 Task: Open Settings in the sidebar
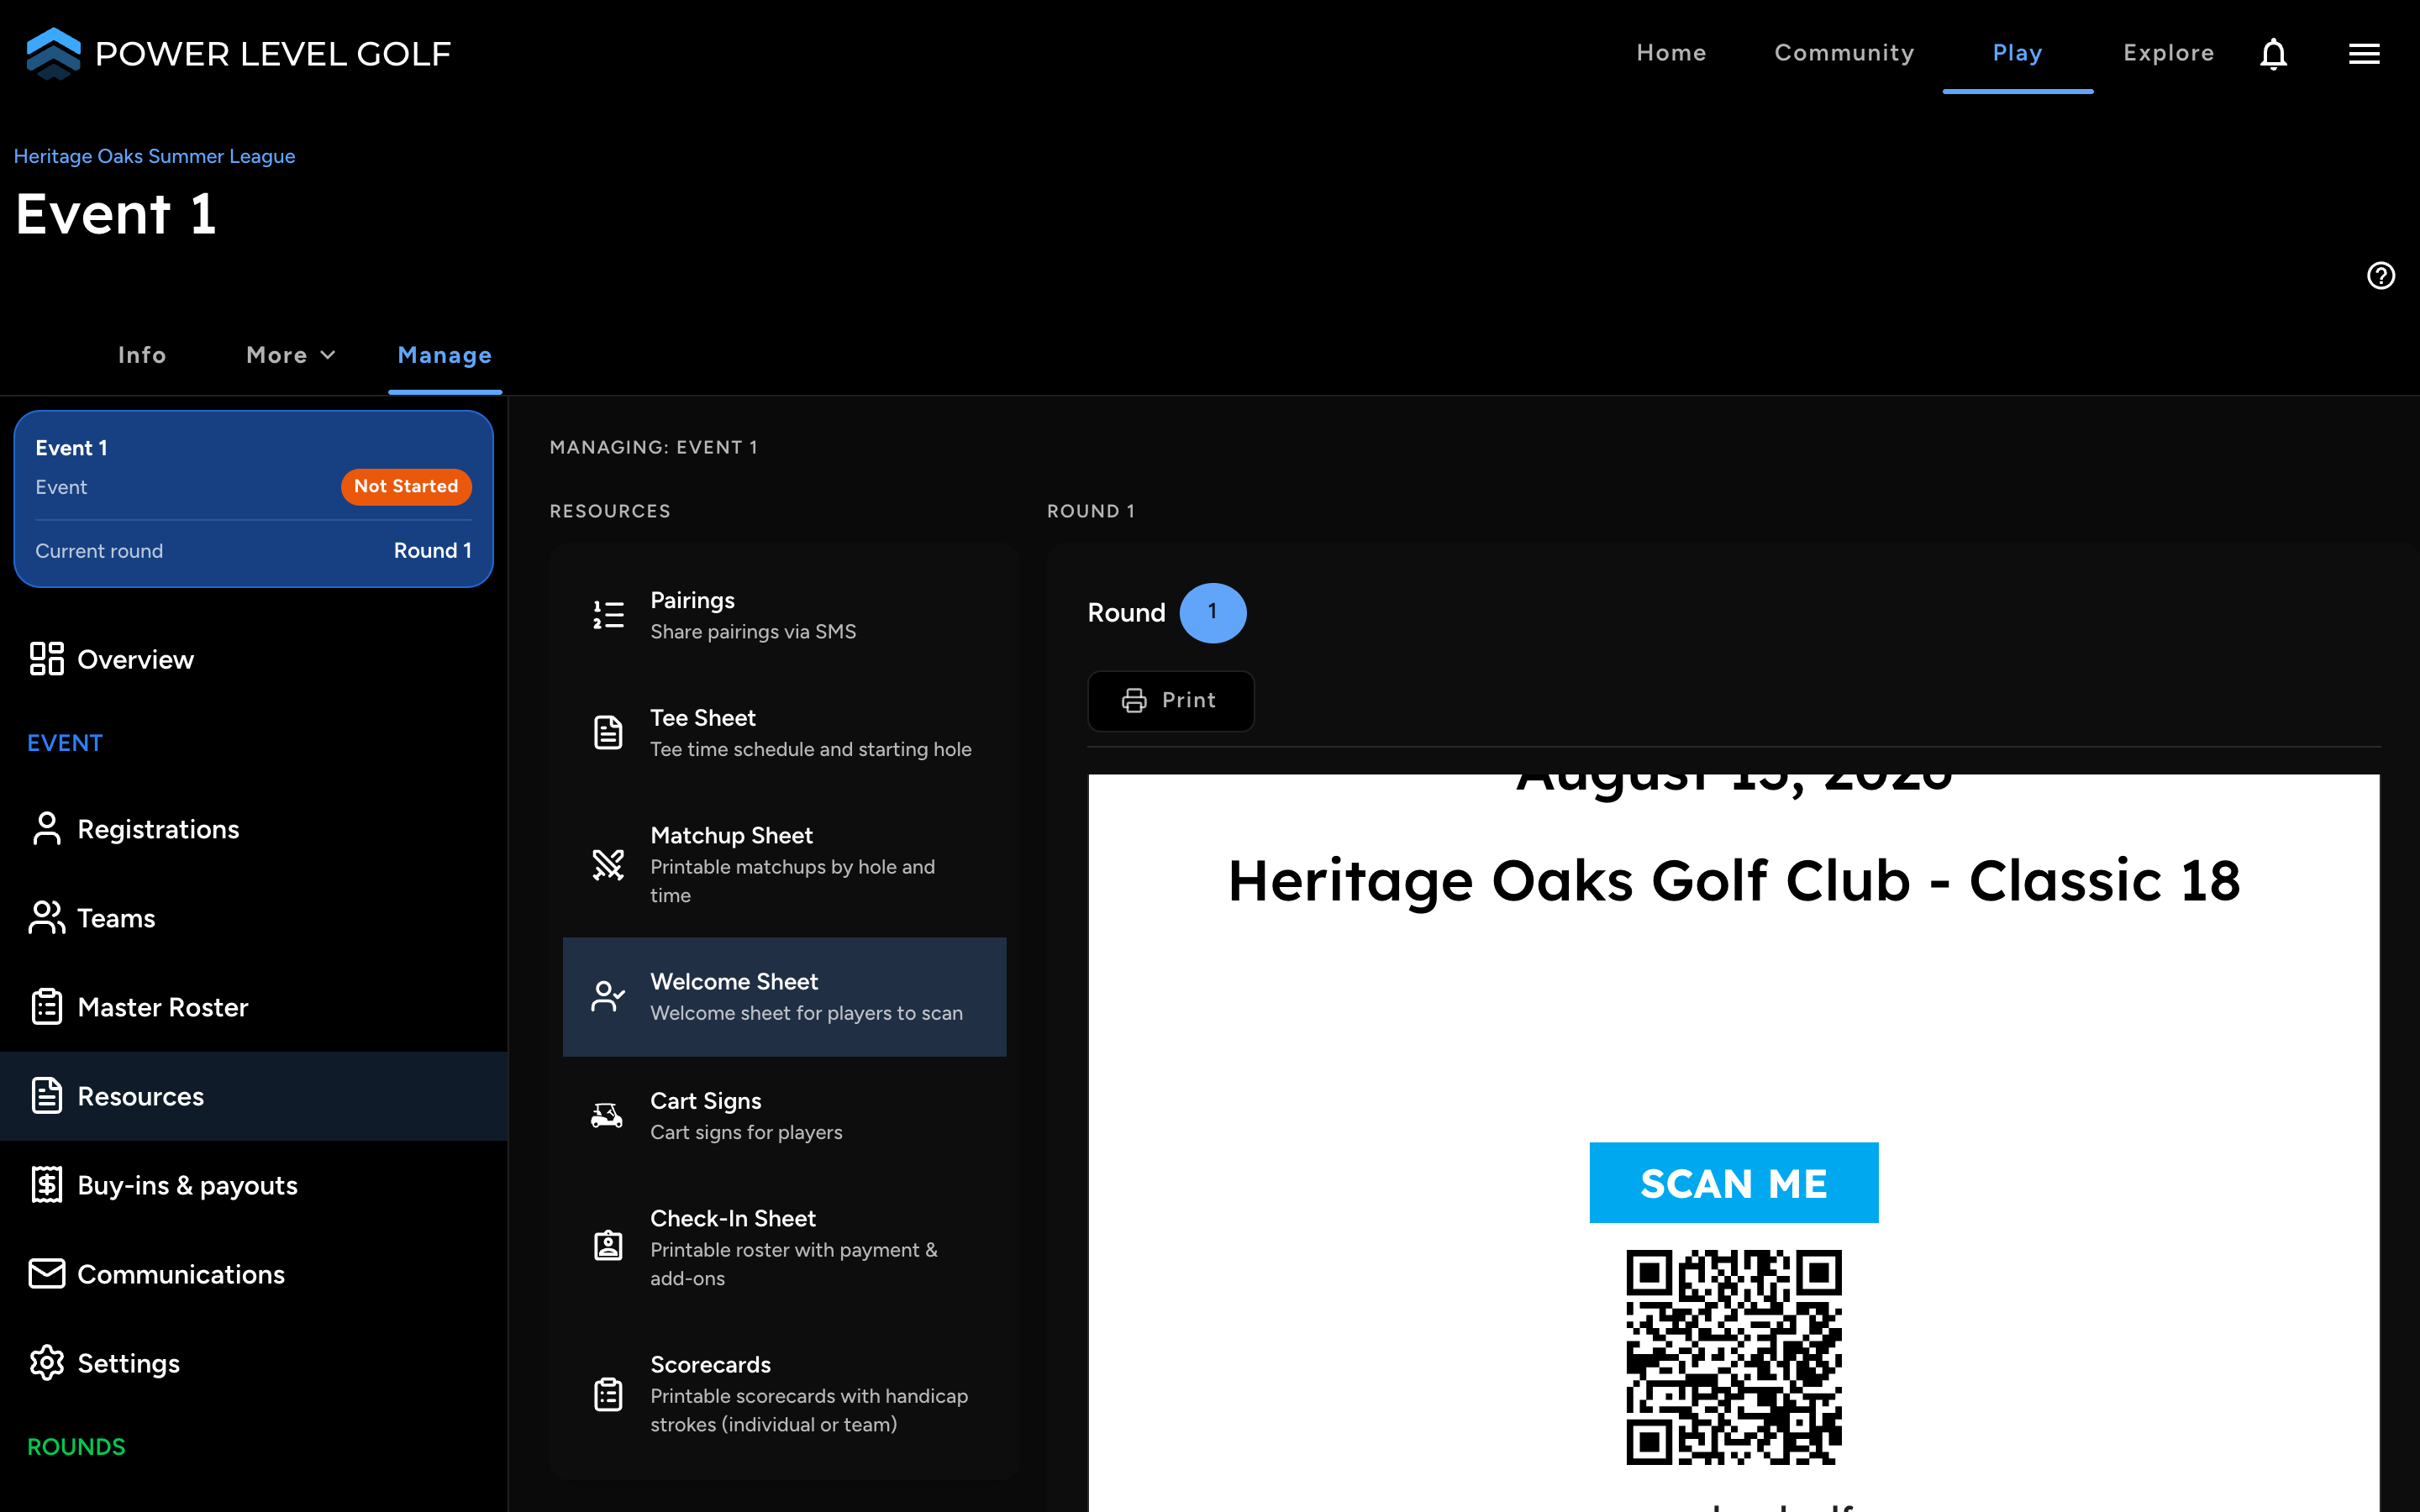(254, 1363)
